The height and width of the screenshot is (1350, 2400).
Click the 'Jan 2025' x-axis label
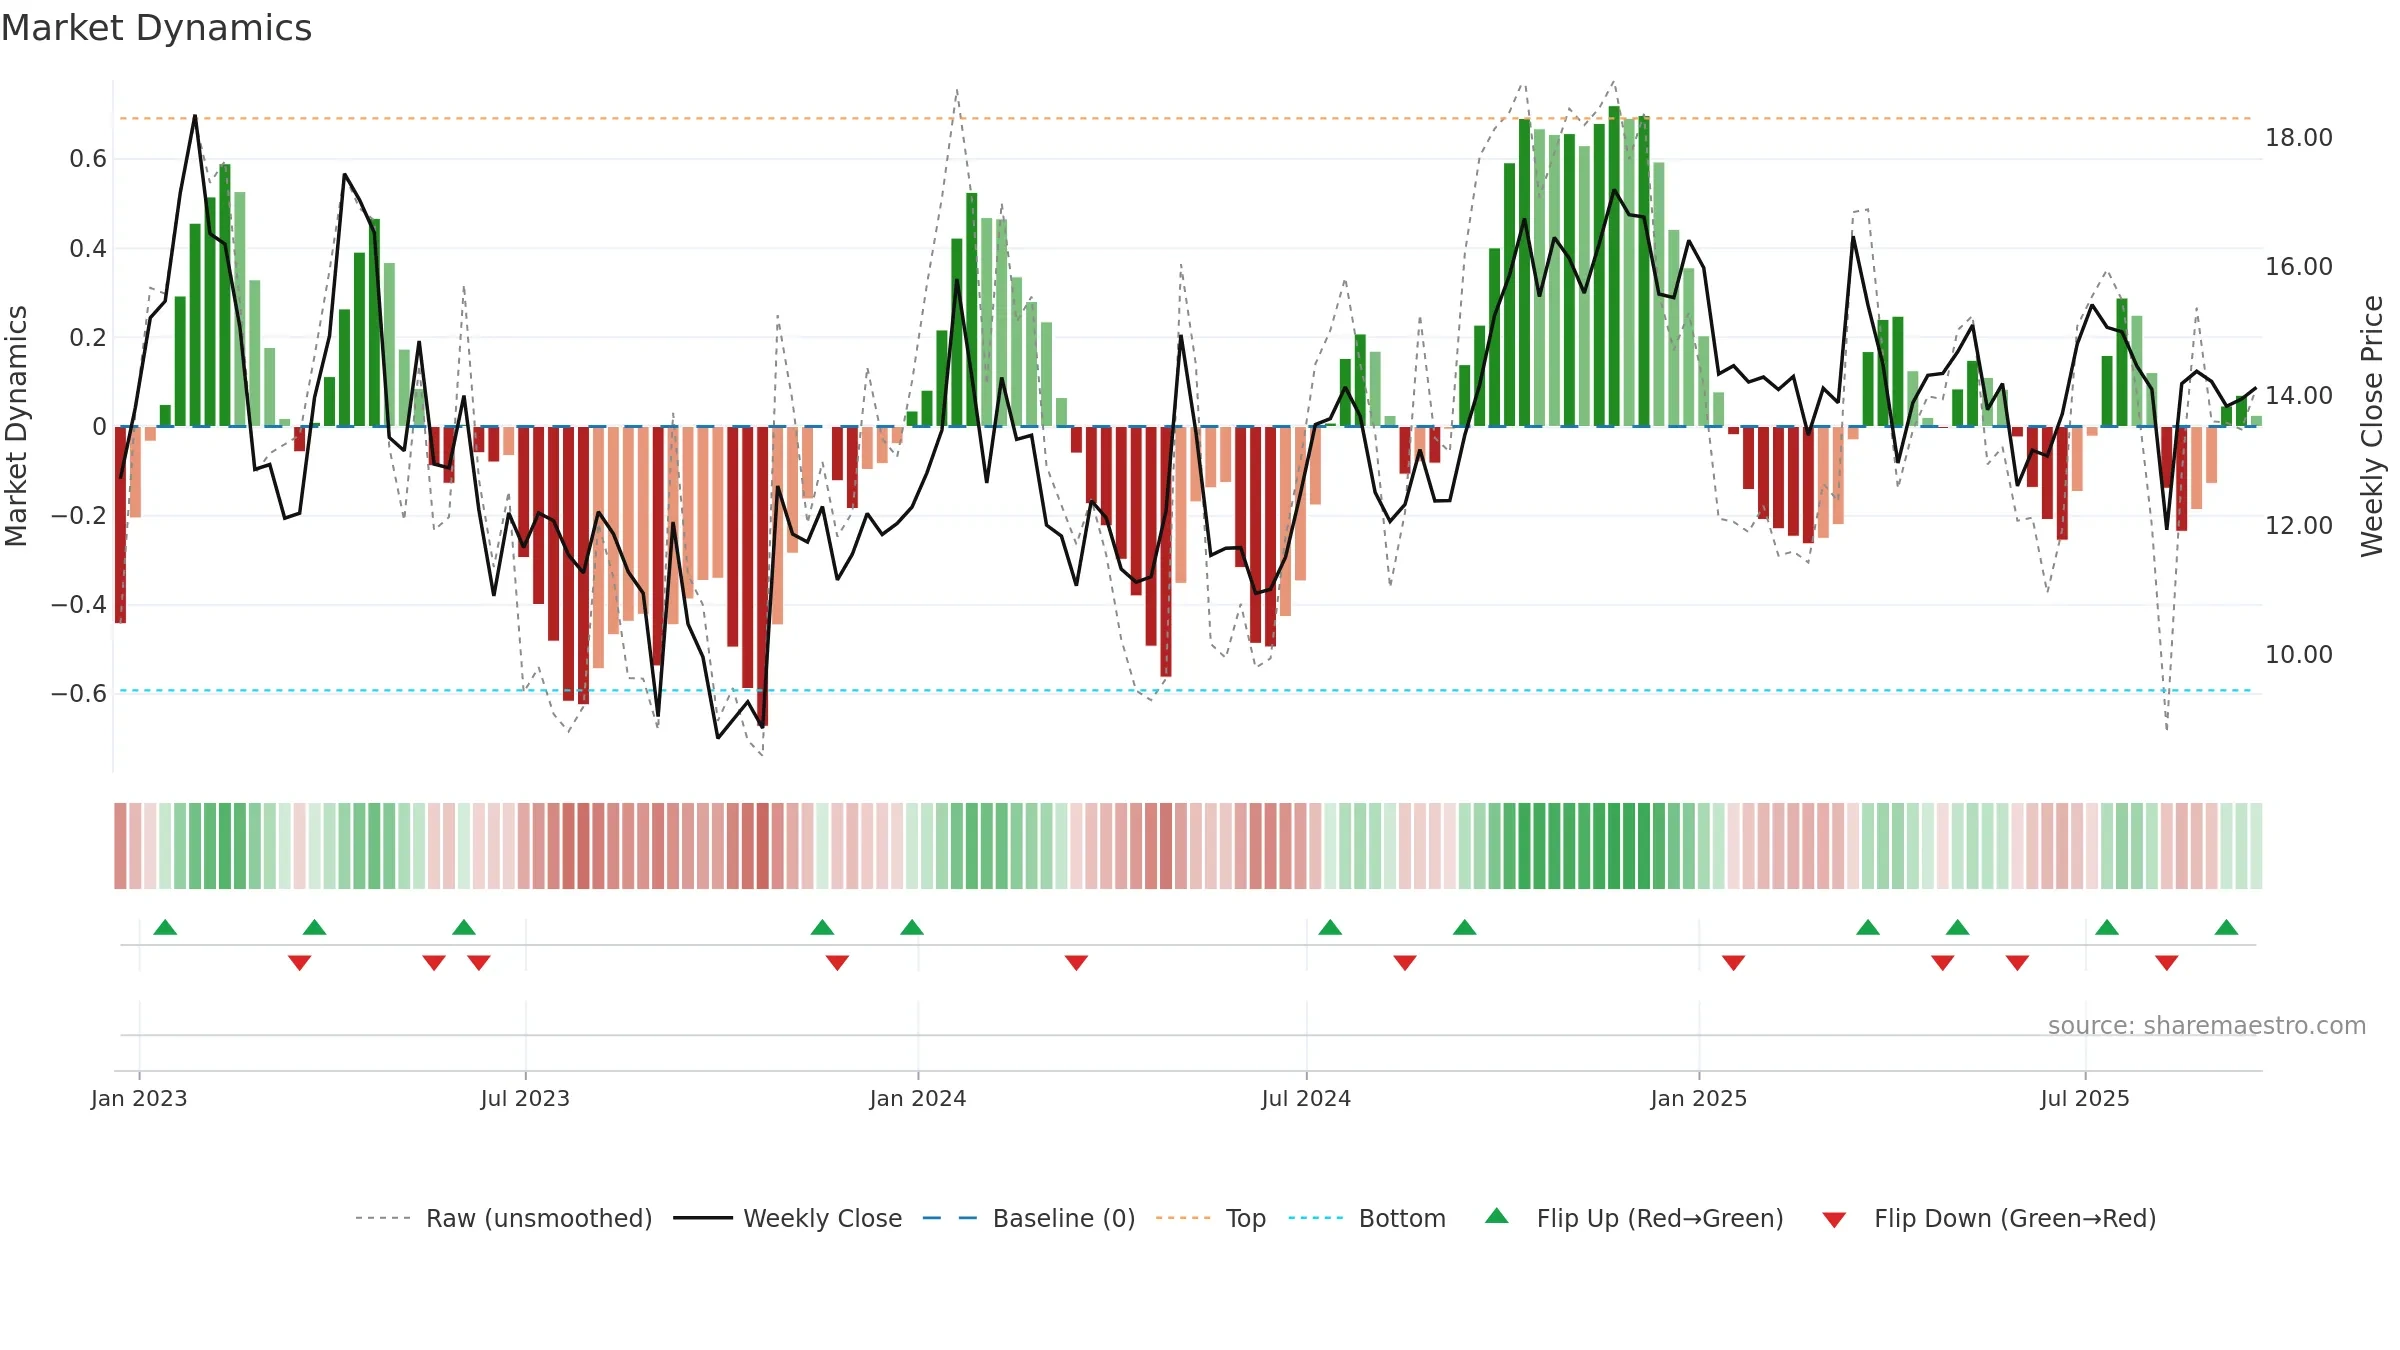[1699, 1098]
